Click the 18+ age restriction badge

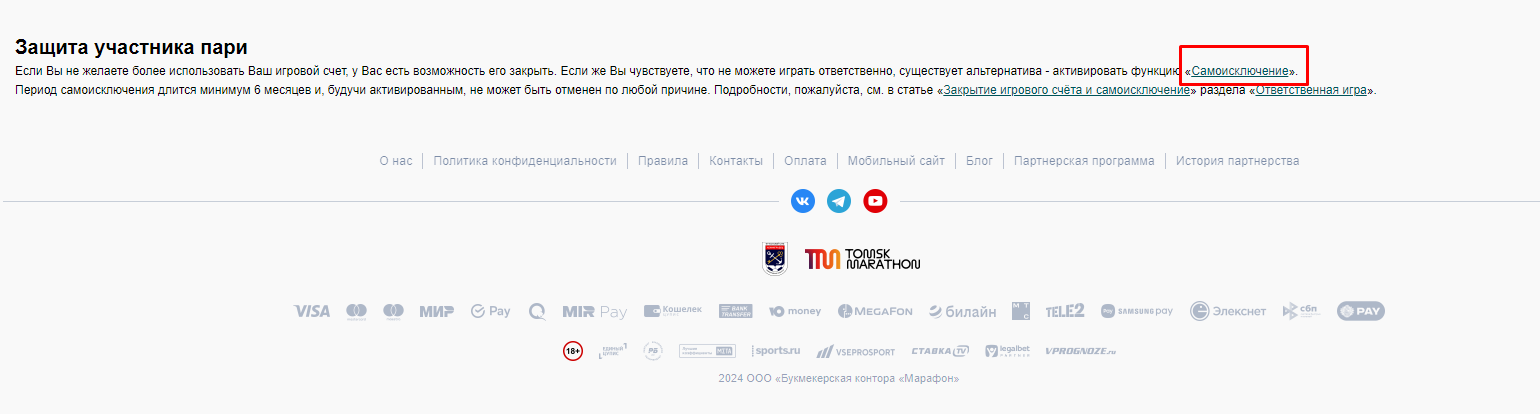click(573, 351)
